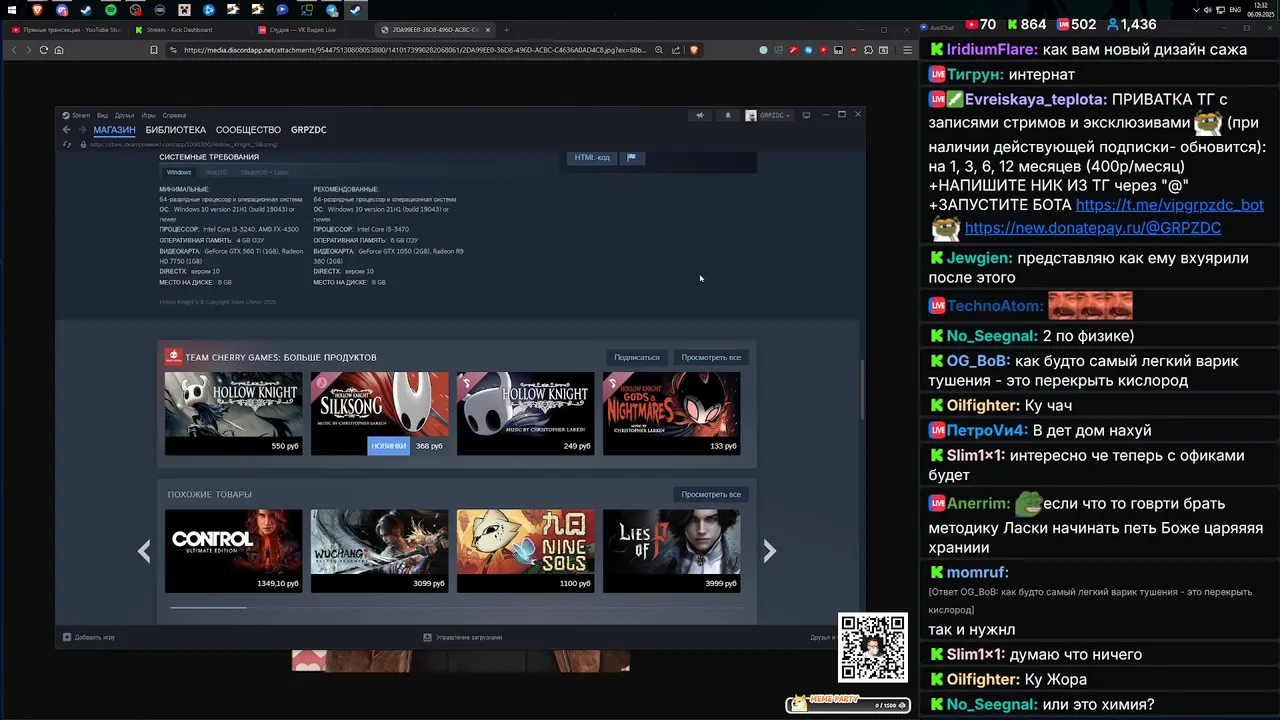1280x720 pixels.
Task: Share this page from the address bar
Action: pyautogui.click(x=676, y=50)
